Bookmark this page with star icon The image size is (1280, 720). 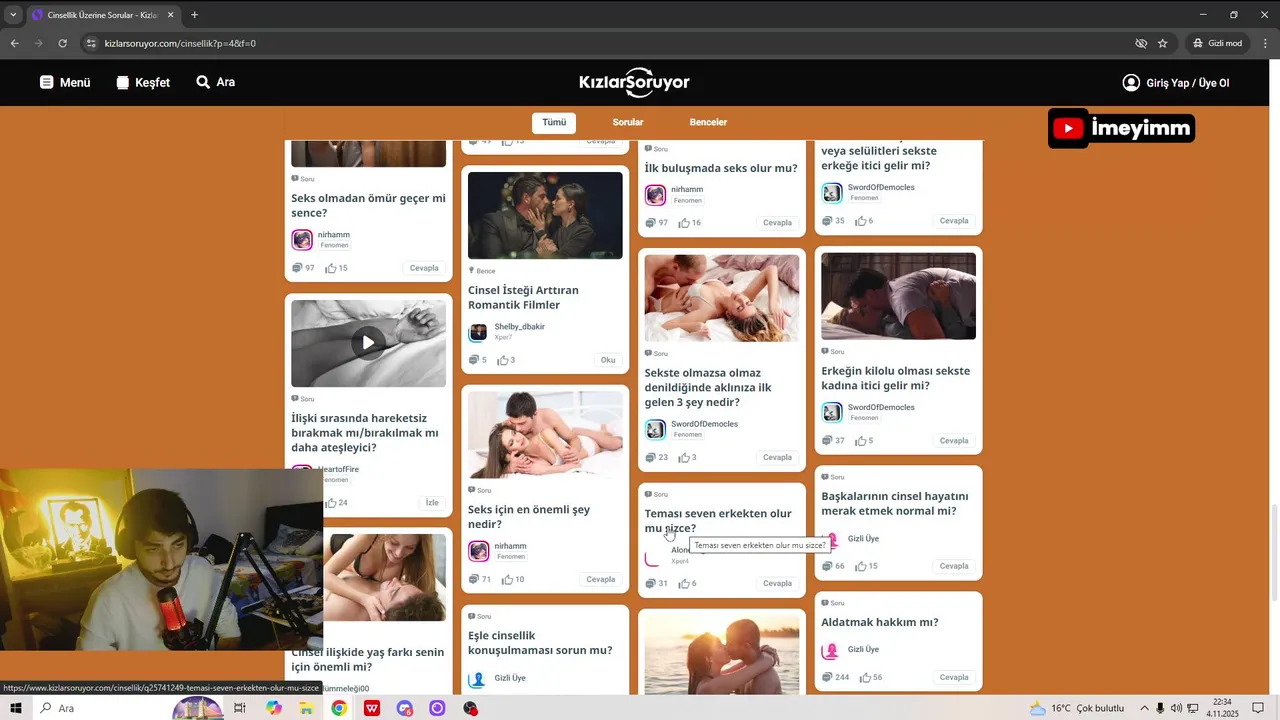click(1162, 43)
